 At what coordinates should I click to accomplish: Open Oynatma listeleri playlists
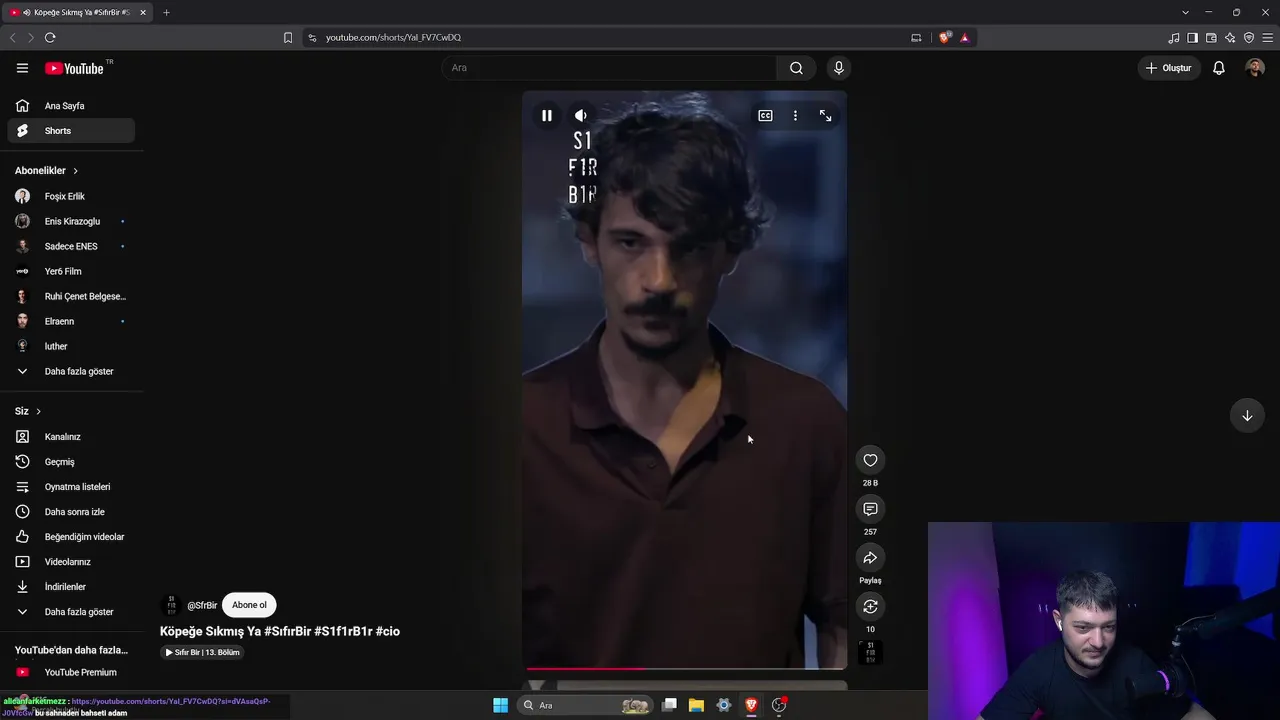click(x=71, y=487)
